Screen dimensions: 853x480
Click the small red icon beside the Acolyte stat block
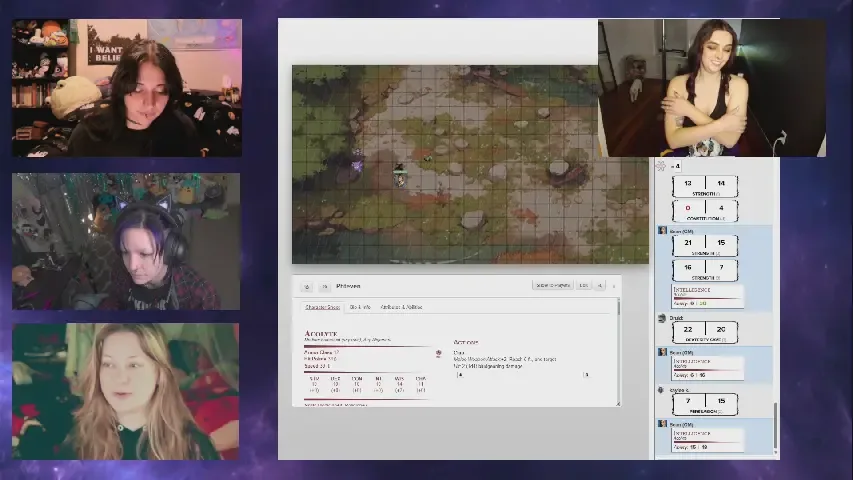[x=438, y=353]
